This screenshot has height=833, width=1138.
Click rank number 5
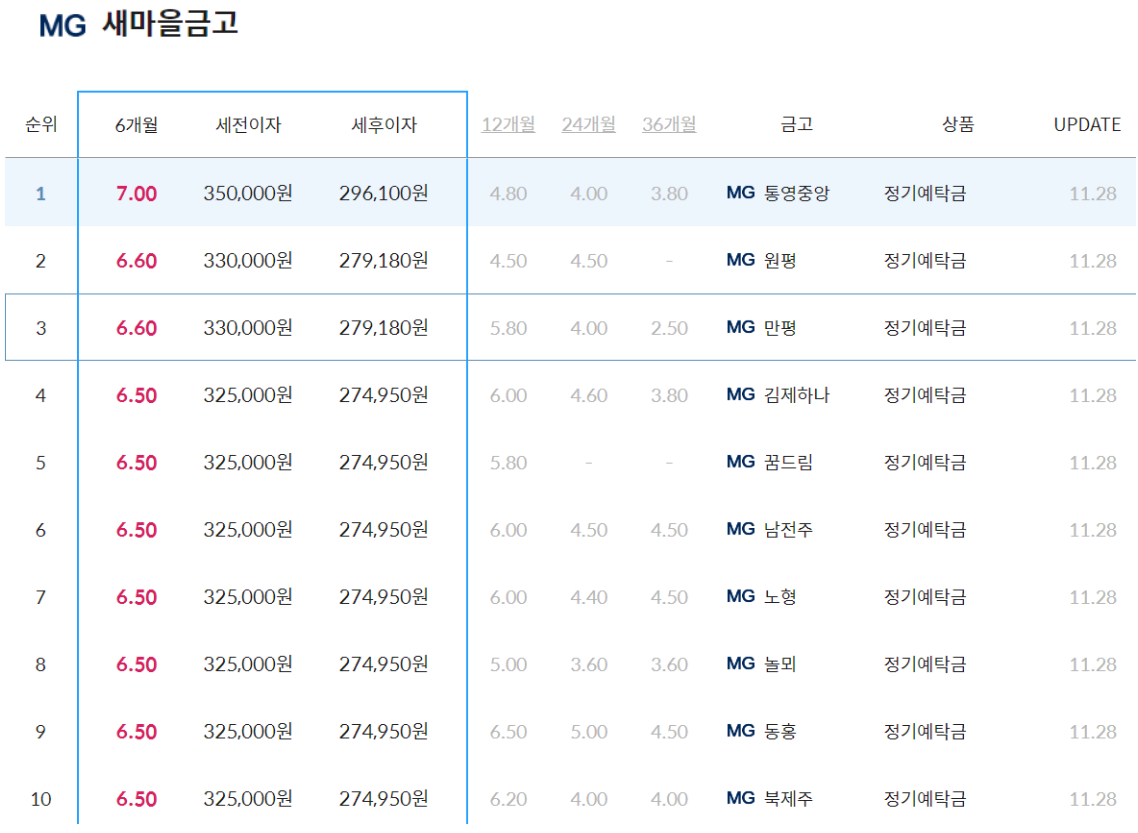point(41,463)
